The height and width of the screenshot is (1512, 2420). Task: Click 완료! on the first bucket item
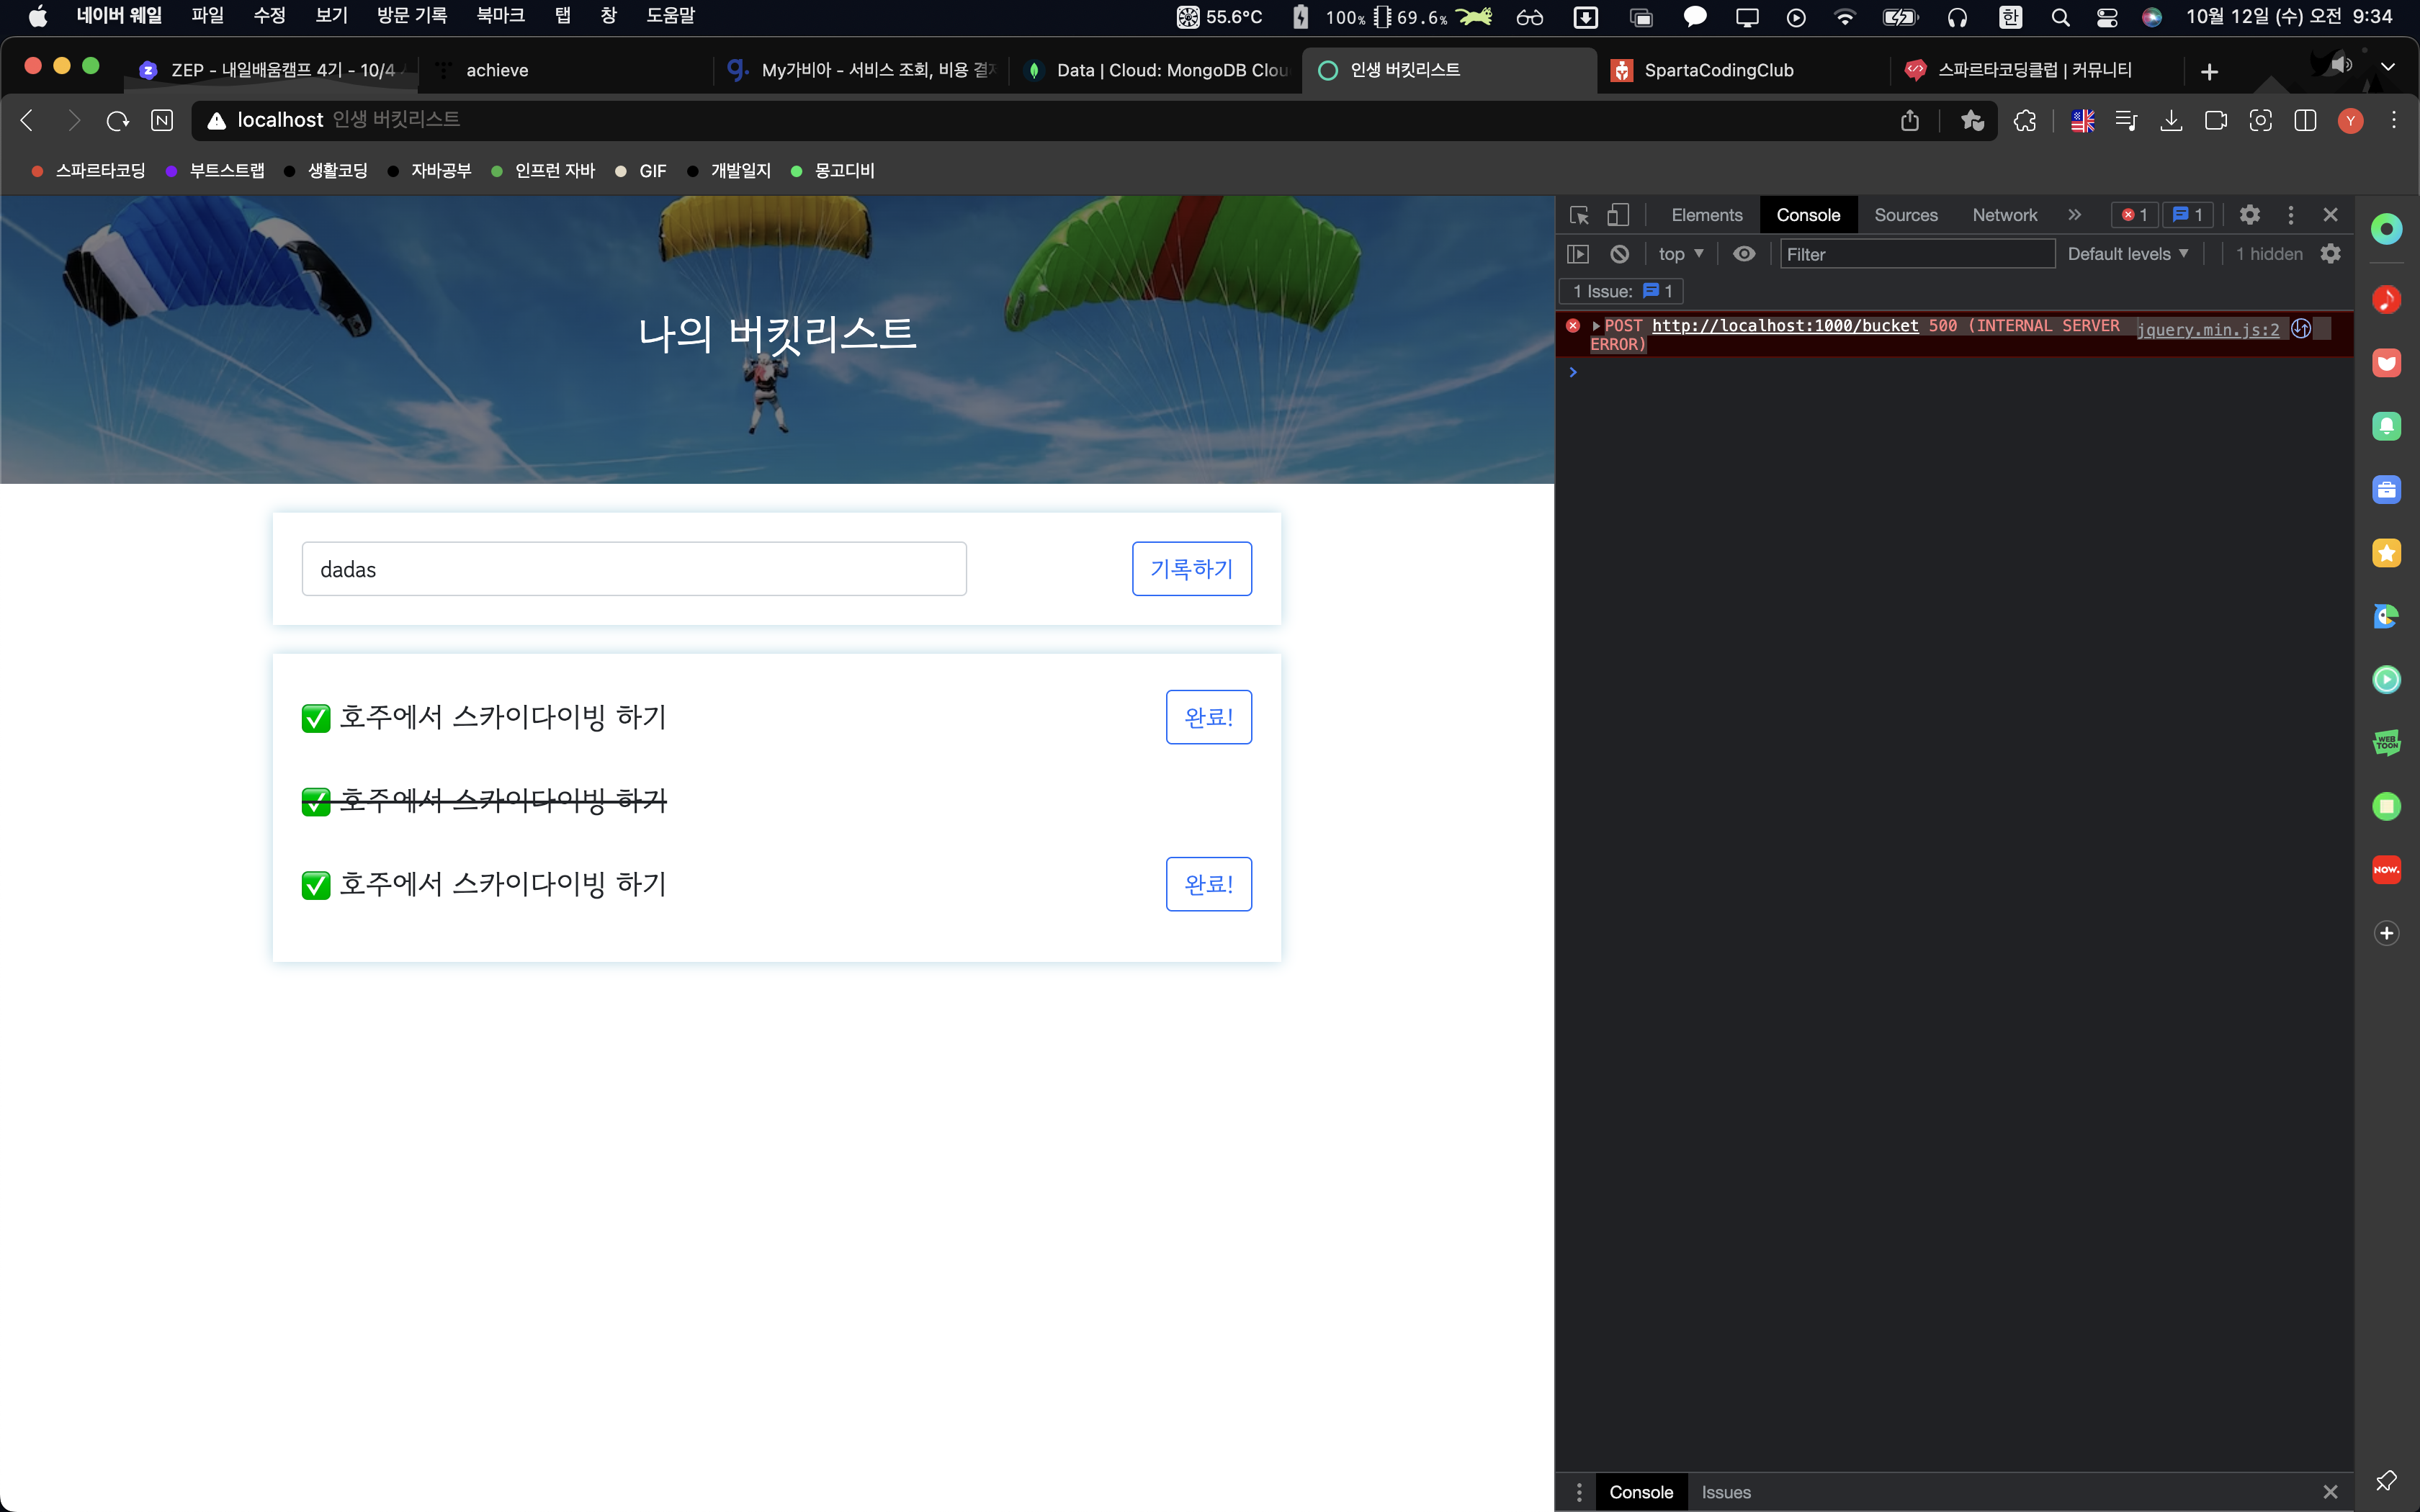(1208, 717)
